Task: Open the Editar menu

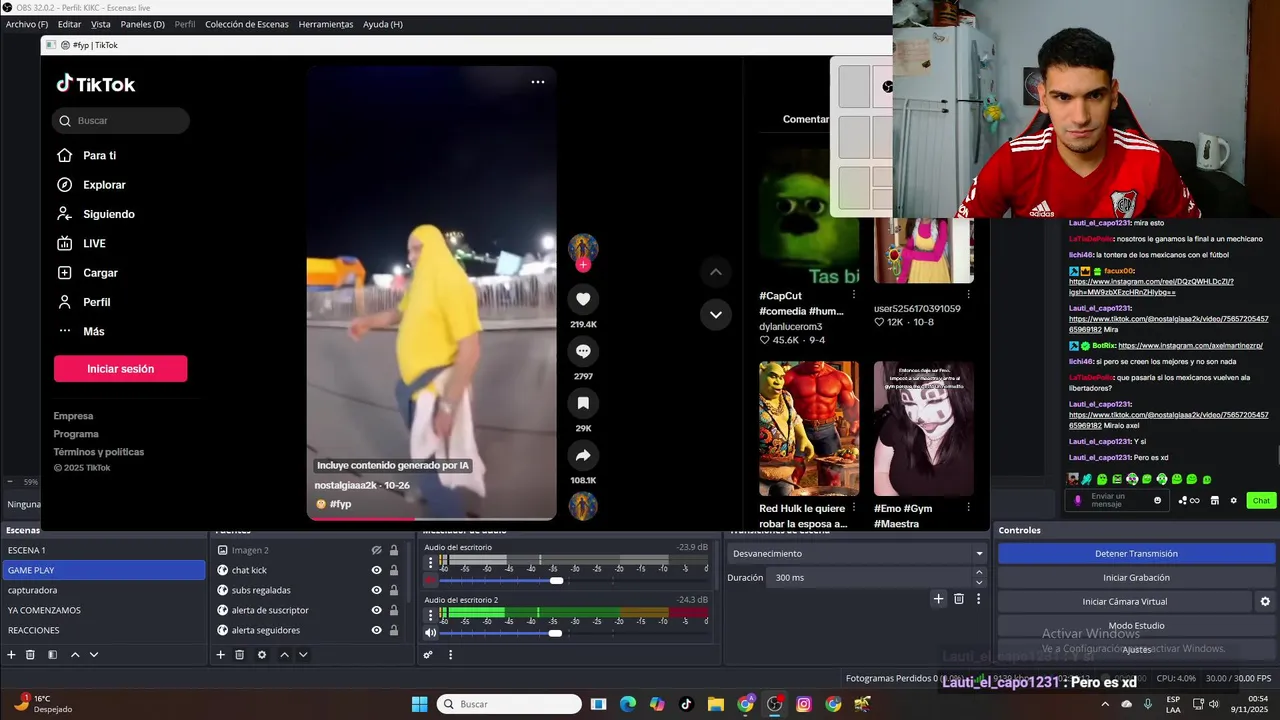Action: [69, 24]
